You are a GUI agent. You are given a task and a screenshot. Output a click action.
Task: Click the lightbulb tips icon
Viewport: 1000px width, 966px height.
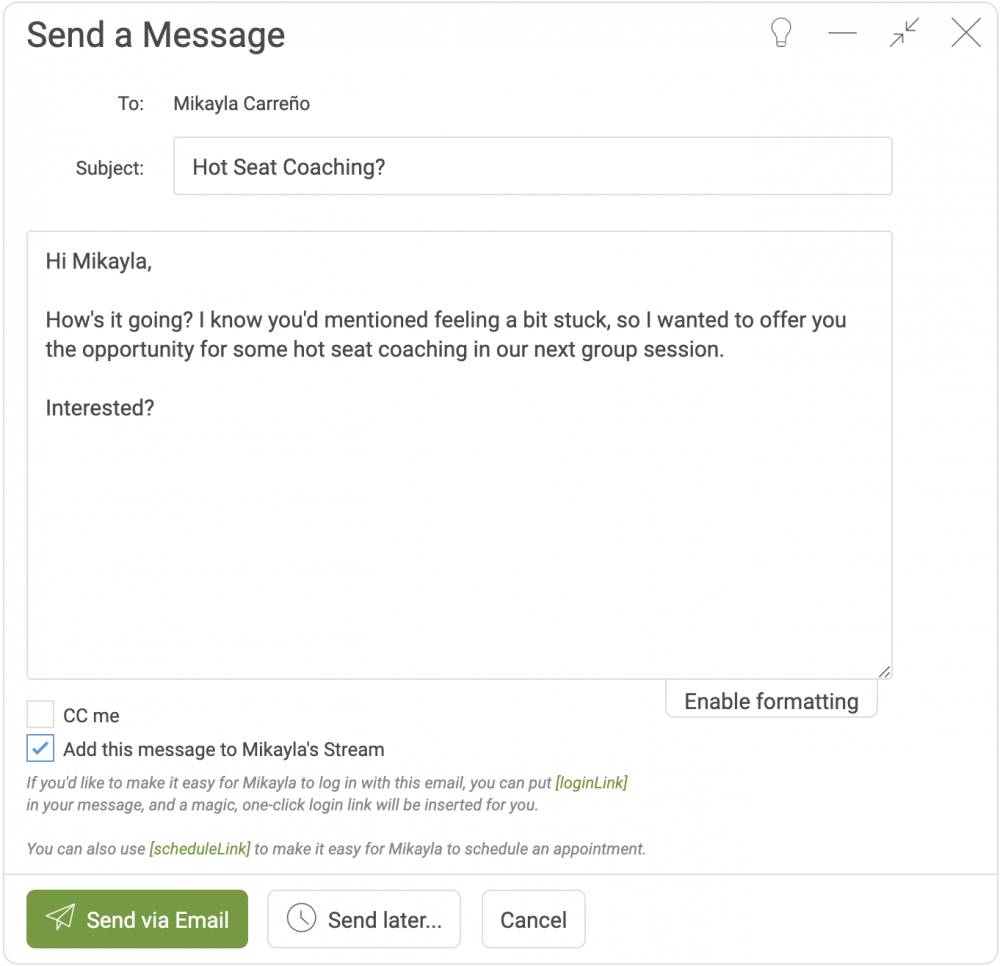coord(781,33)
